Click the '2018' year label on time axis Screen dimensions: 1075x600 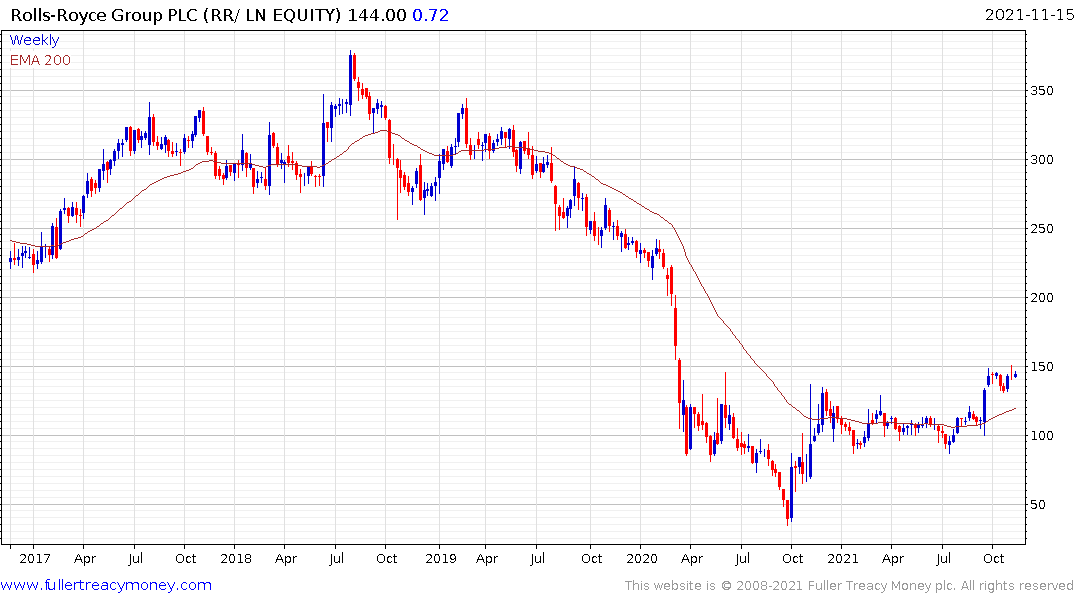(236, 558)
